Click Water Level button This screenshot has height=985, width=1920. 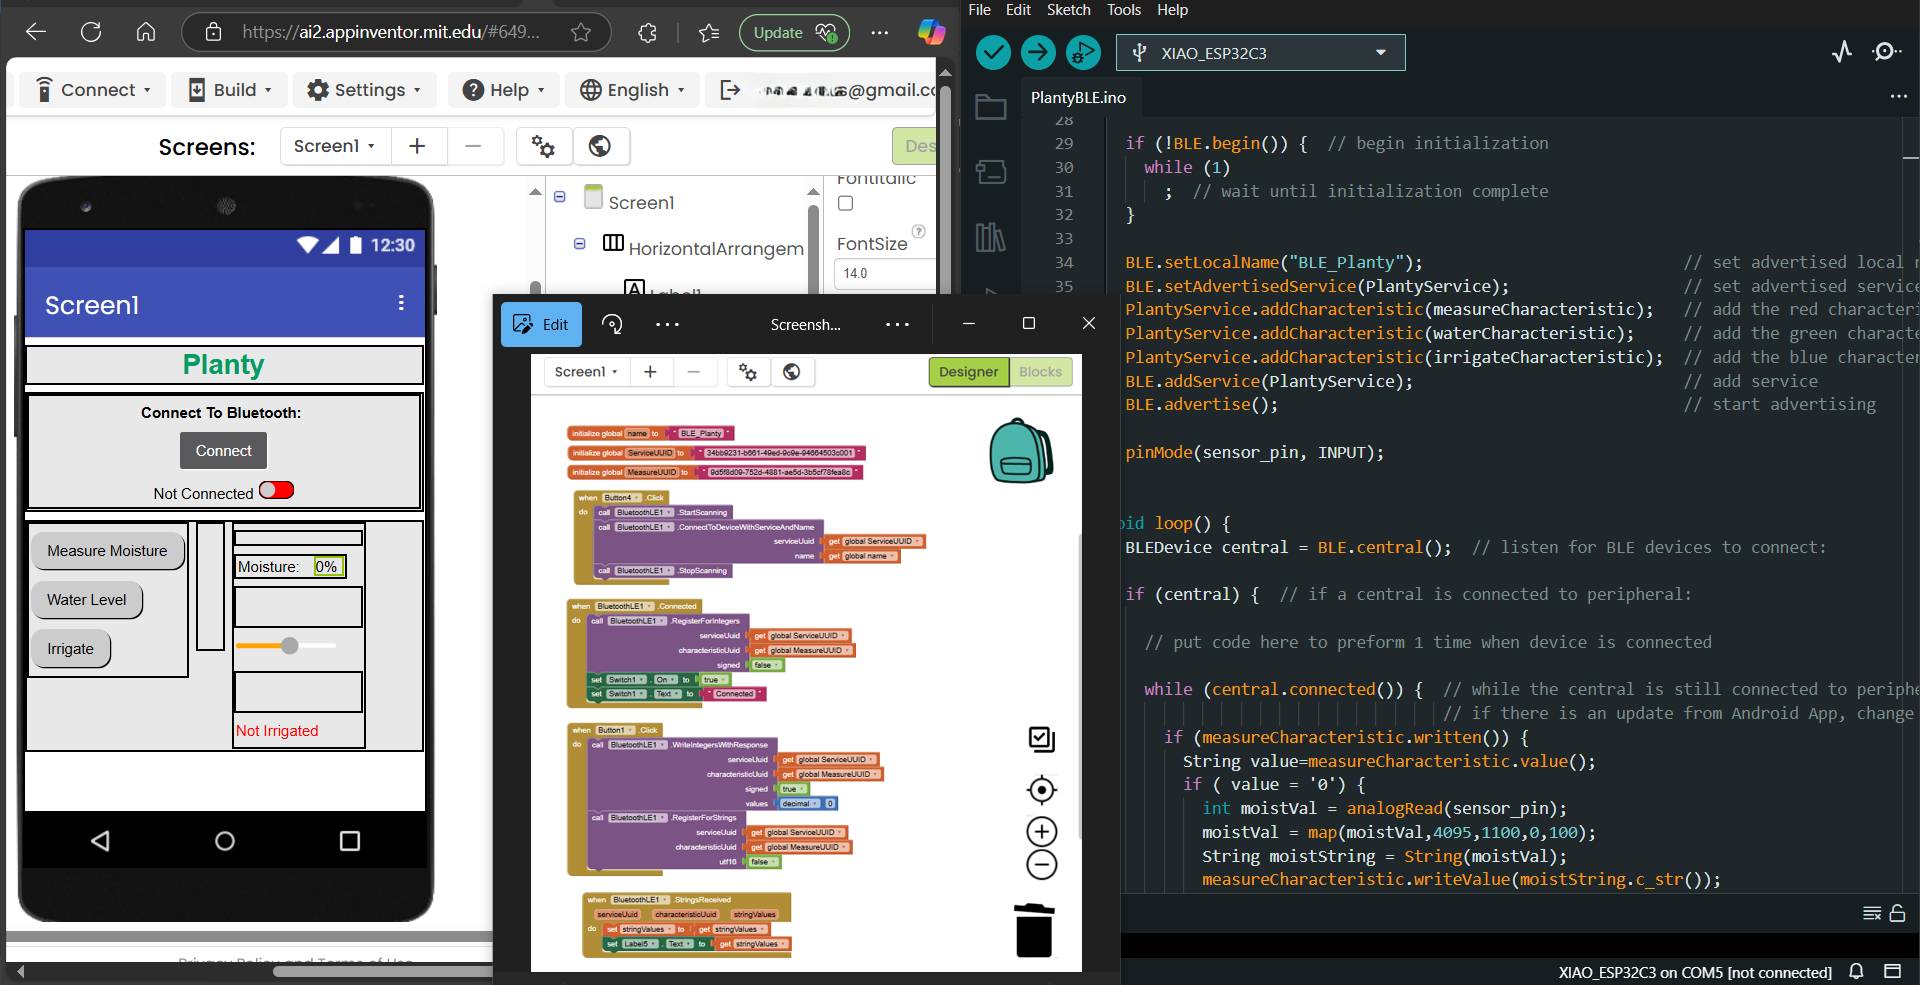[87, 600]
